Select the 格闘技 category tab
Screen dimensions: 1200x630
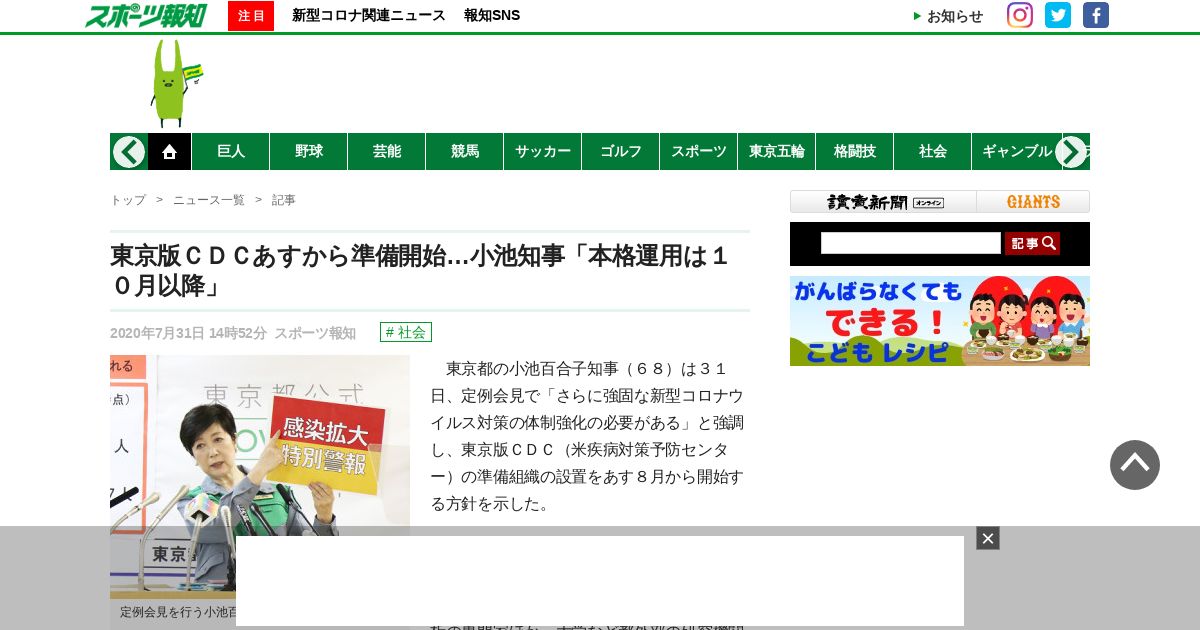pyautogui.click(x=855, y=151)
